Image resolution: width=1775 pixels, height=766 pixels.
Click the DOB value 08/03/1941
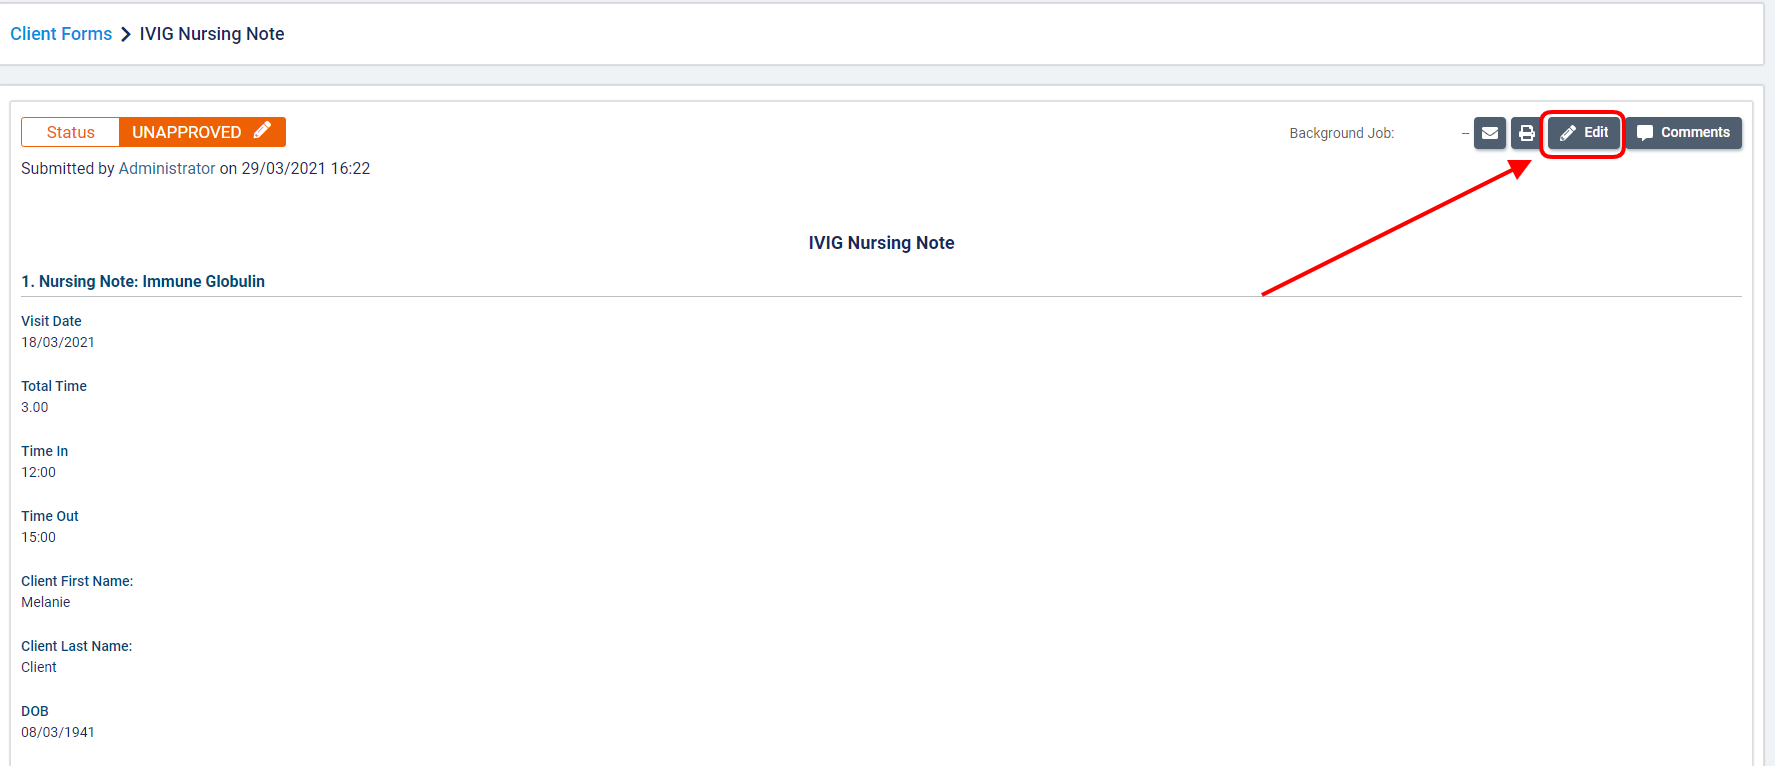[58, 732]
